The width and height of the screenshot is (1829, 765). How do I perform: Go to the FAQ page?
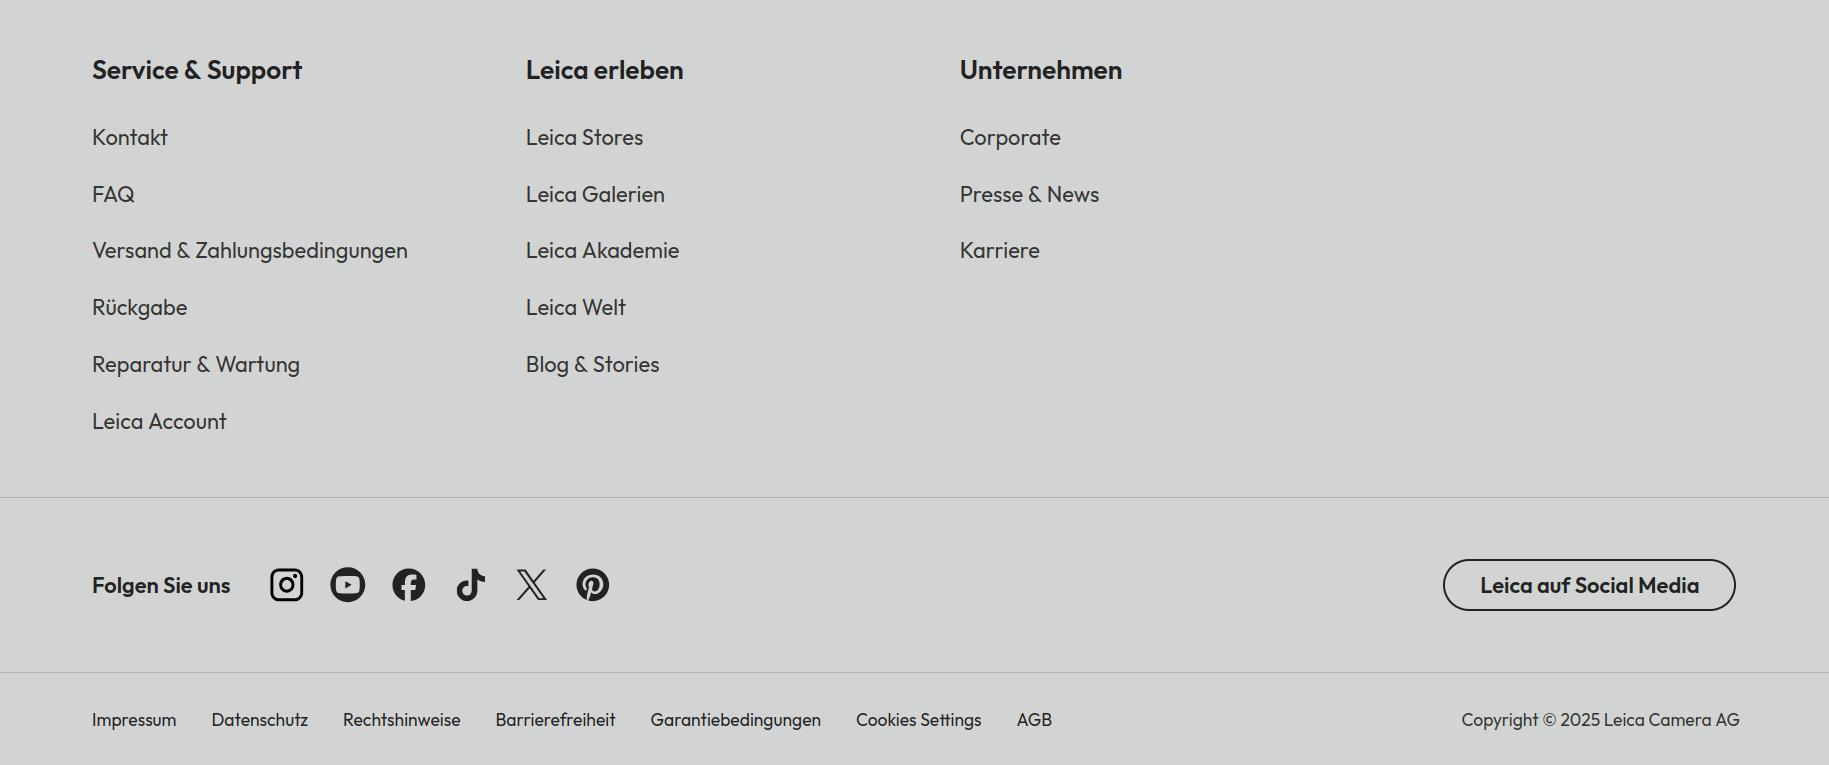113,195
